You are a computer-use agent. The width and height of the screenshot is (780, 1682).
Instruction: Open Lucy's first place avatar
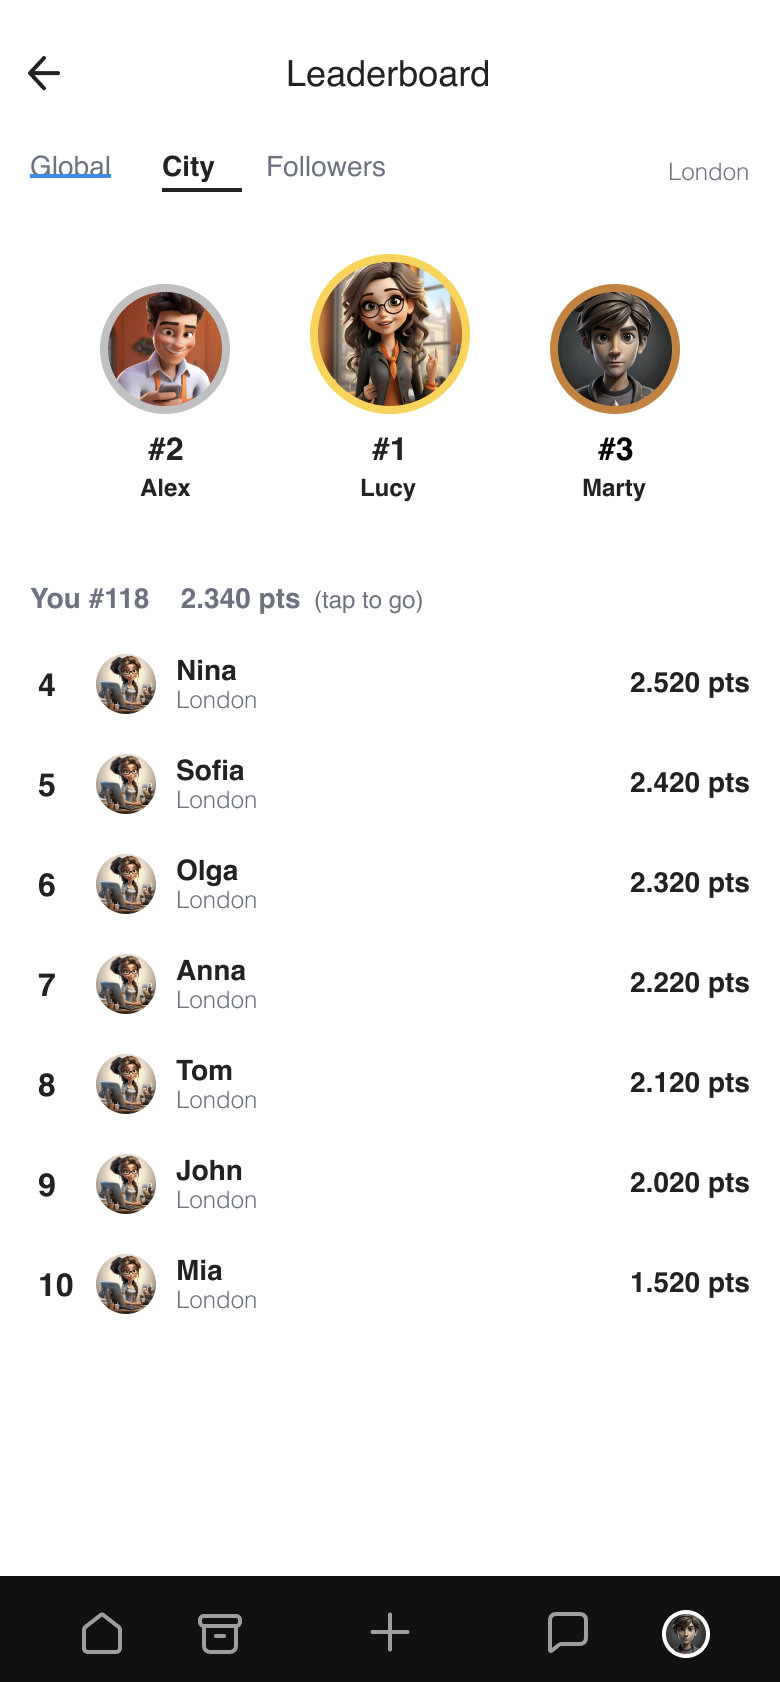(x=389, y=334)
